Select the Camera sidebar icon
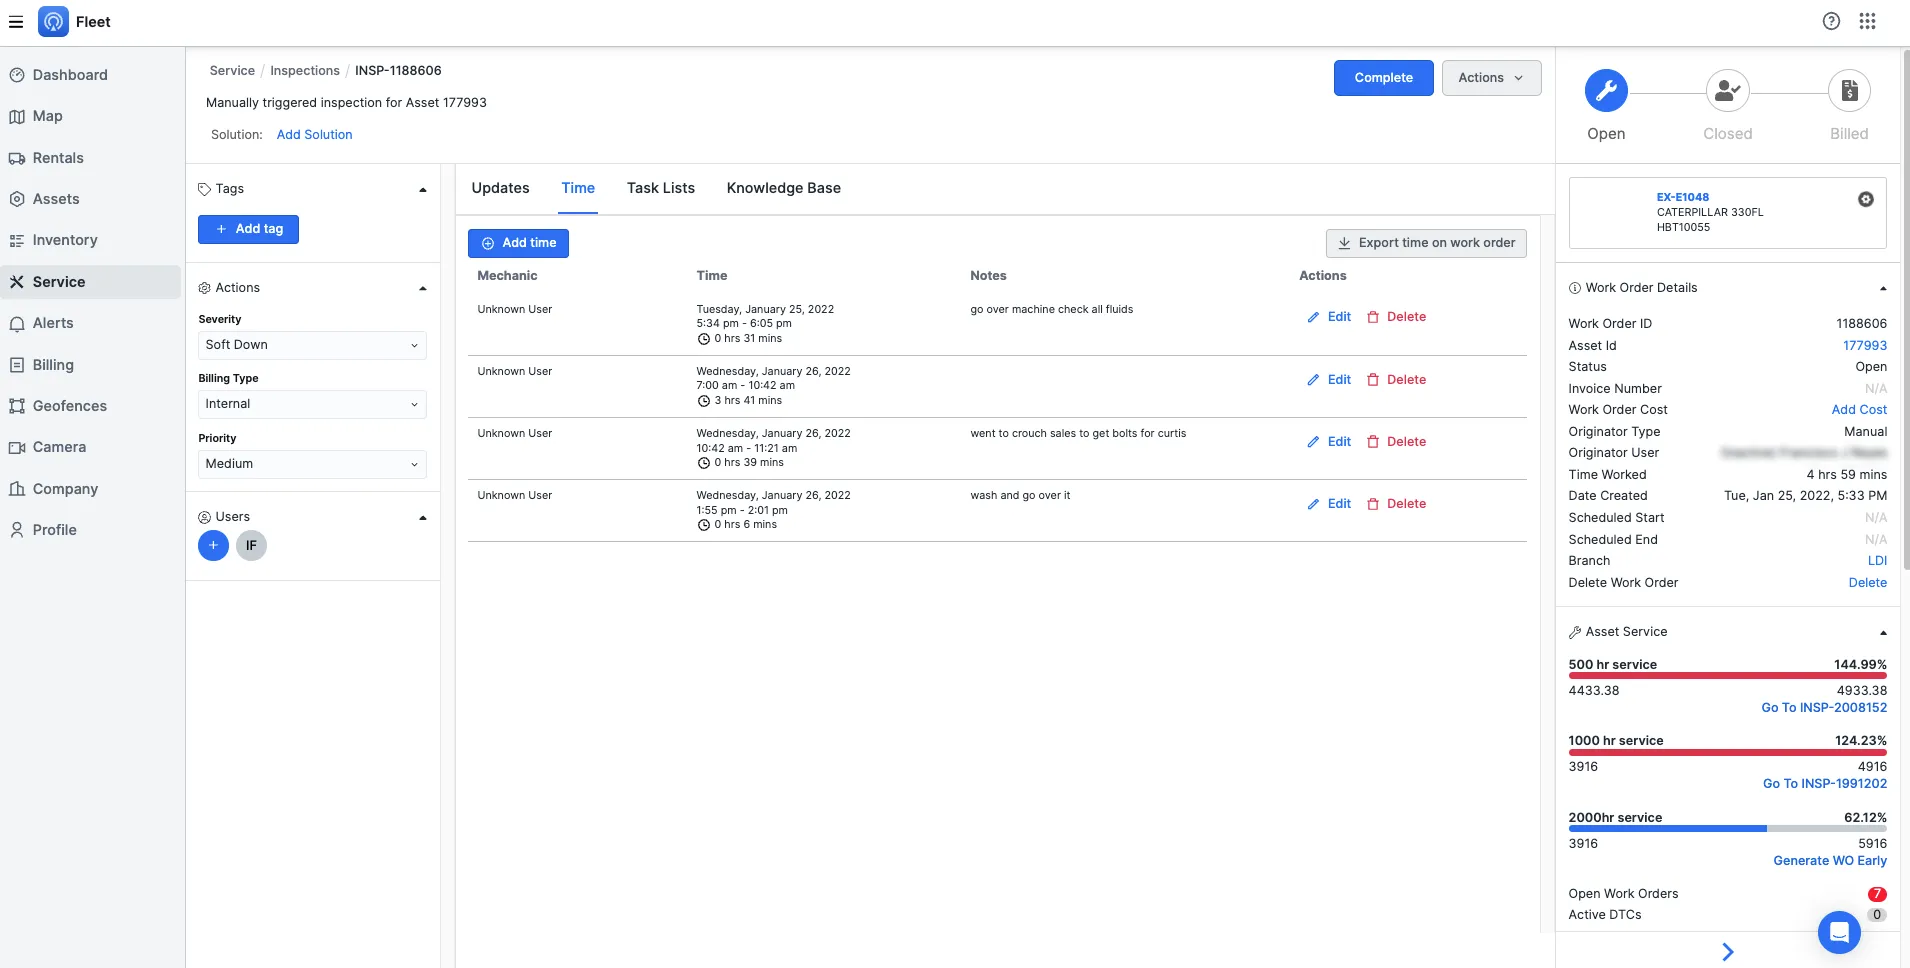1910x968 pixels. [17, 447]
